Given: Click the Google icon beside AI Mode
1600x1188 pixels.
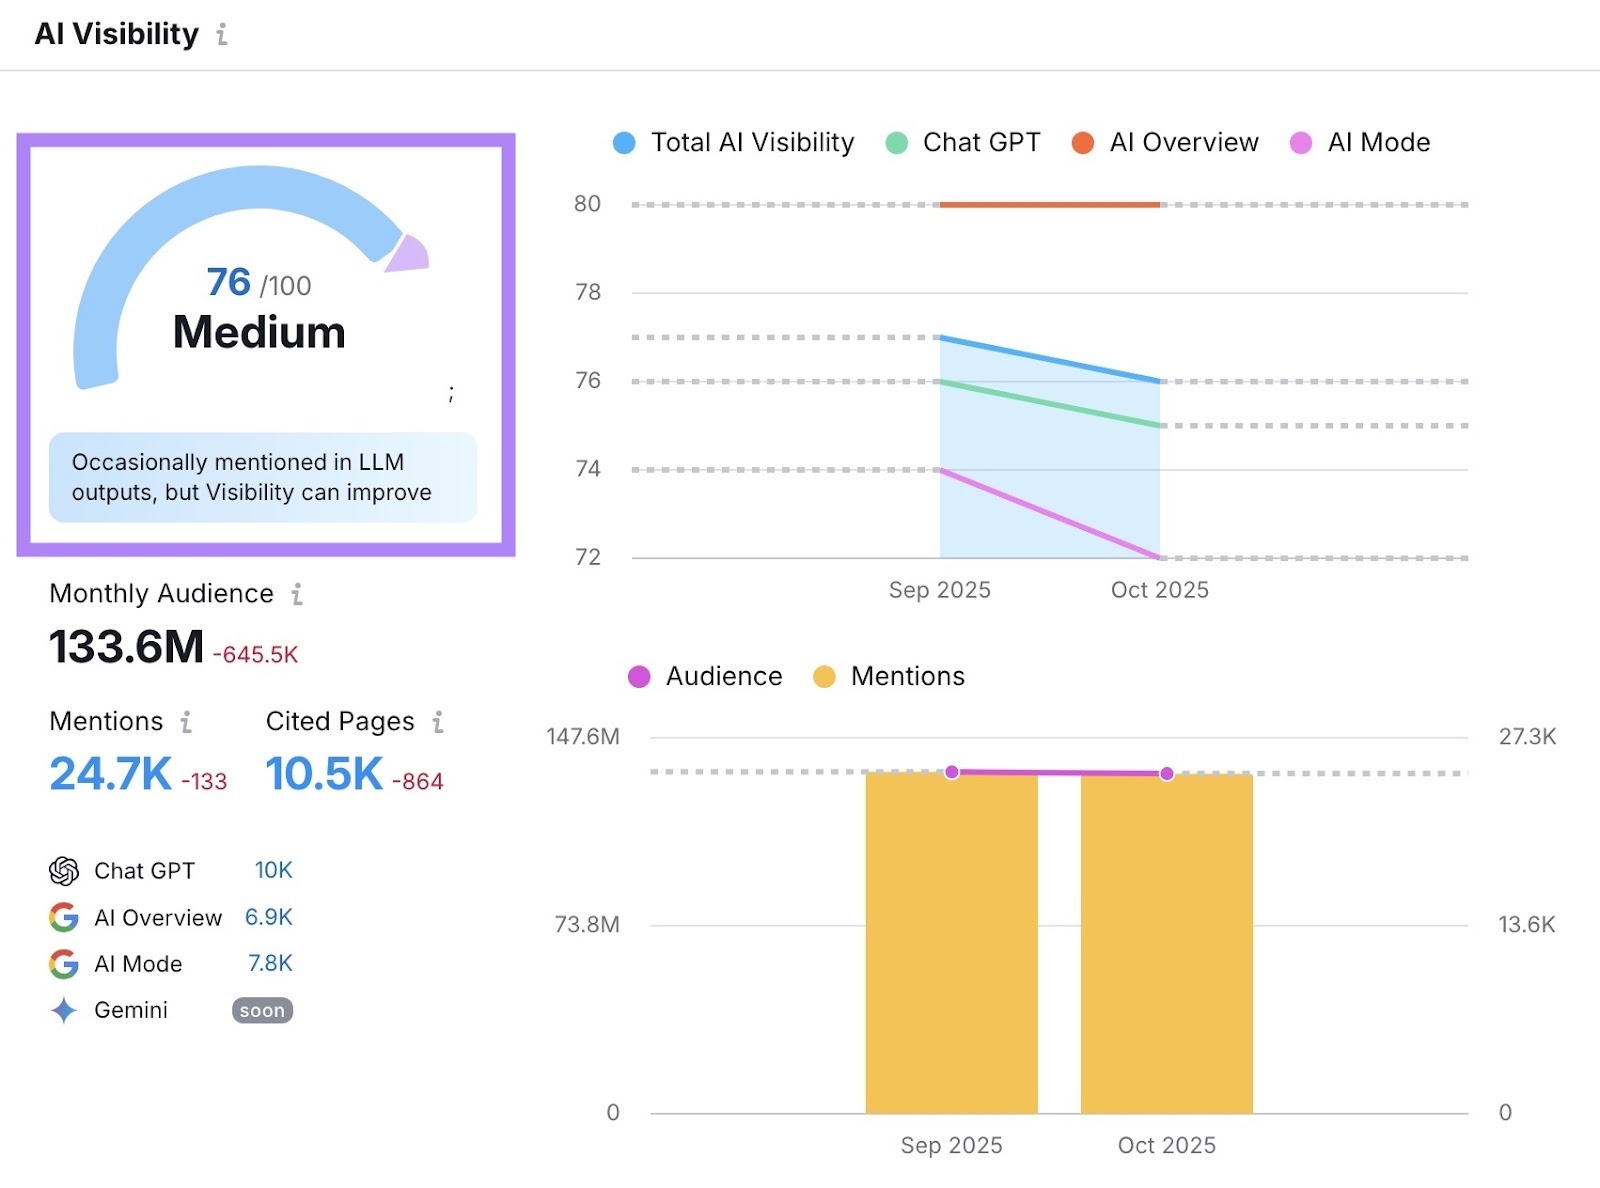Looking at the screenshot, I should (x=63, y=964).
